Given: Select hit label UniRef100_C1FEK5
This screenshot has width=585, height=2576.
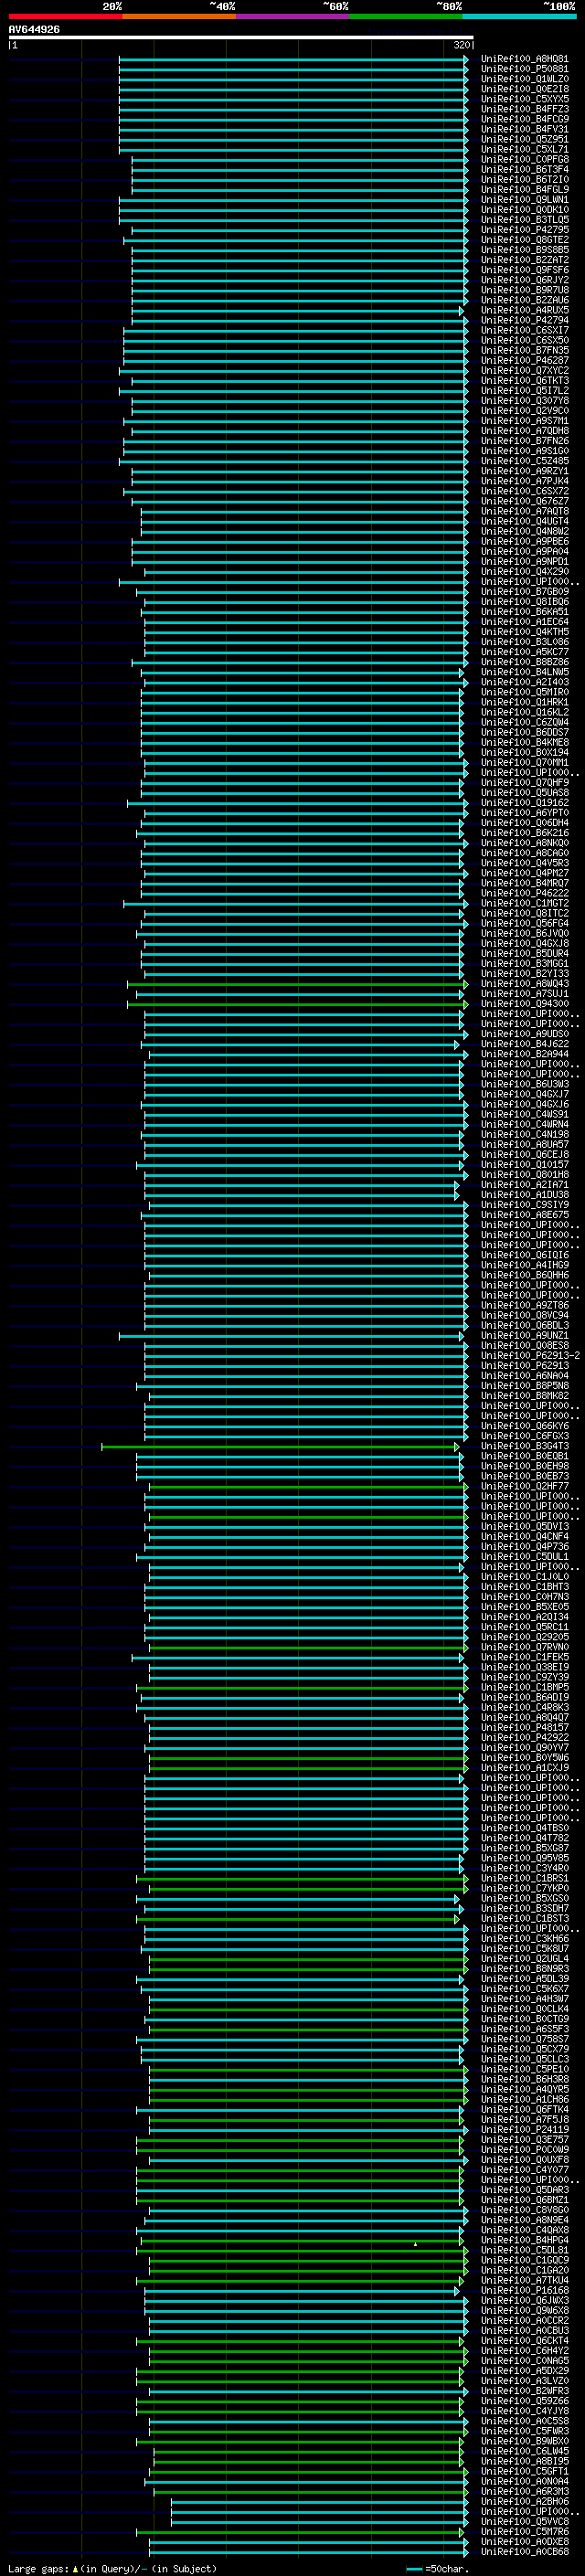Looking at the screenshot, I should pos(525,1656).
